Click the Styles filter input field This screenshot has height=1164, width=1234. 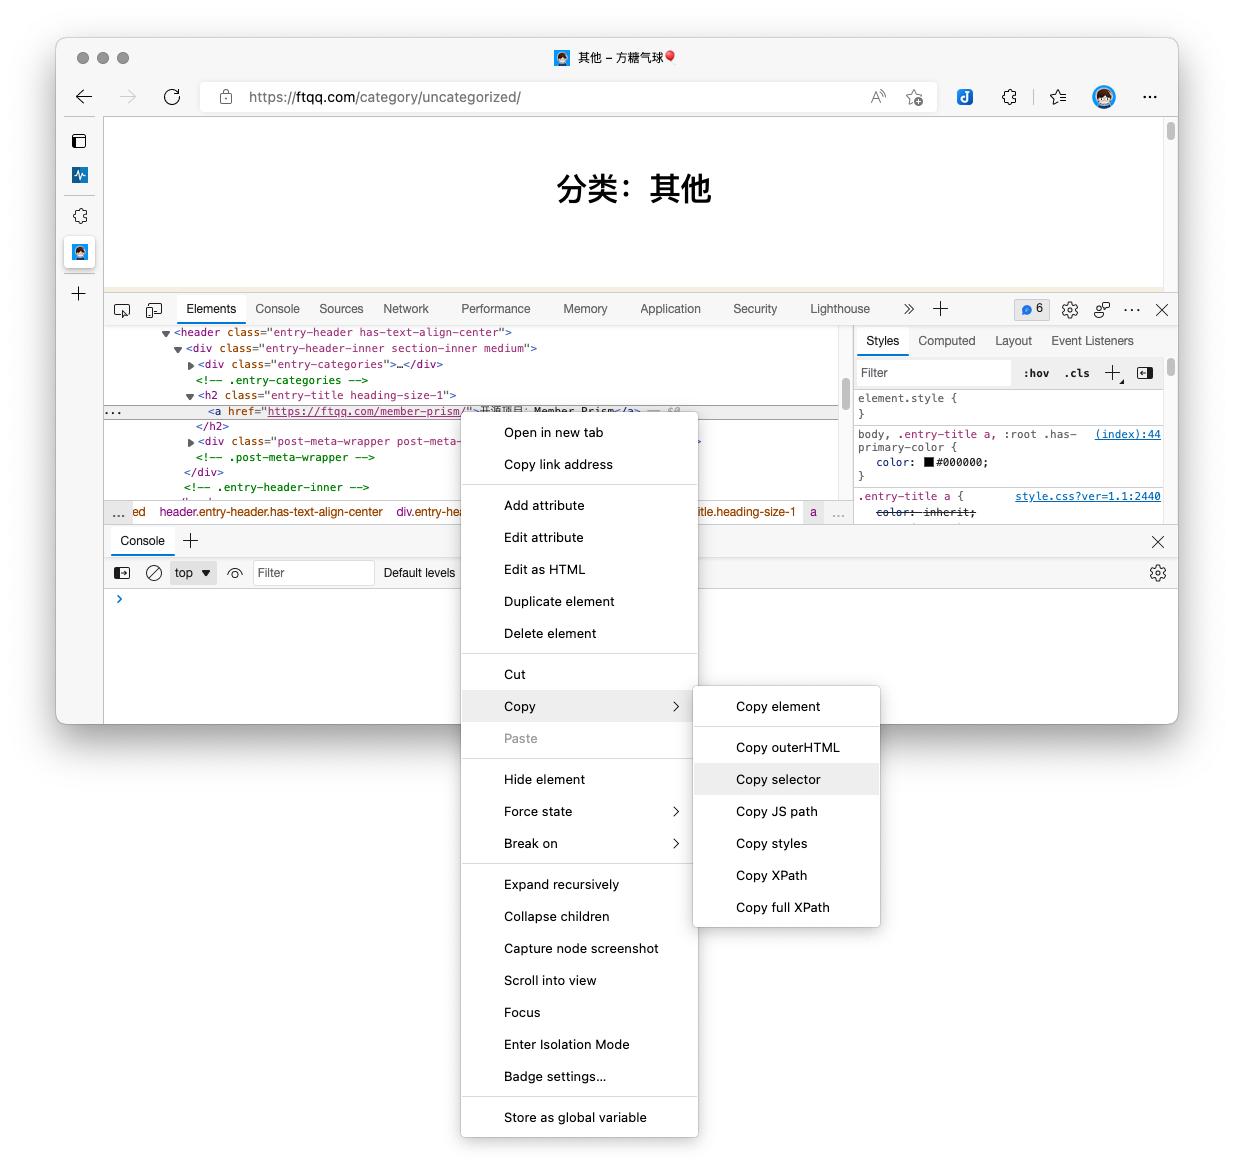(x=933, y=373)
